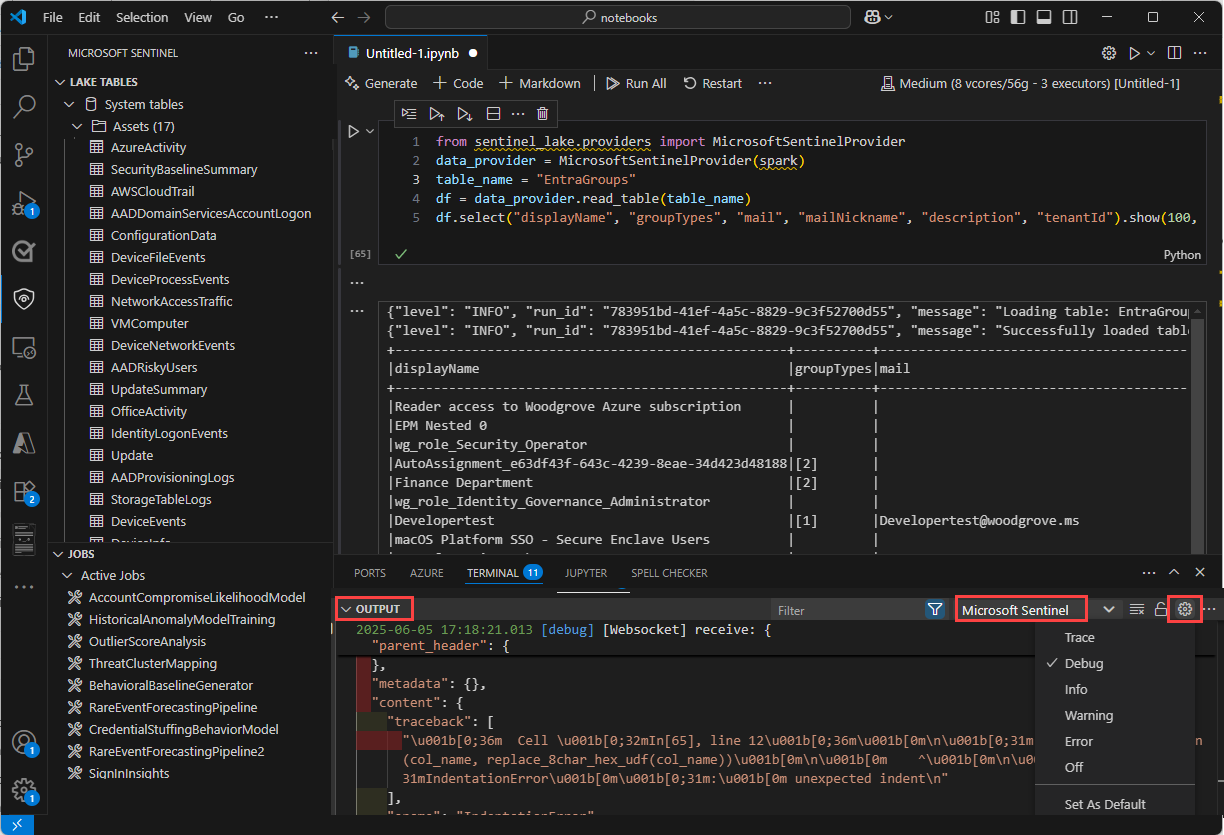The image size is (1224, 835).
Task: Delete cell using the trash icon
Action: pos(542,114)
